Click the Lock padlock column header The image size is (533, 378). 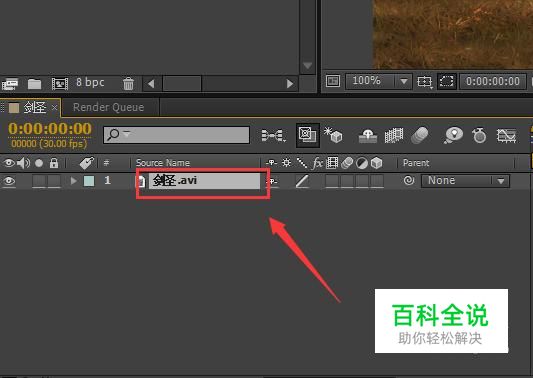pyautogui.click(x=54, y=163)
